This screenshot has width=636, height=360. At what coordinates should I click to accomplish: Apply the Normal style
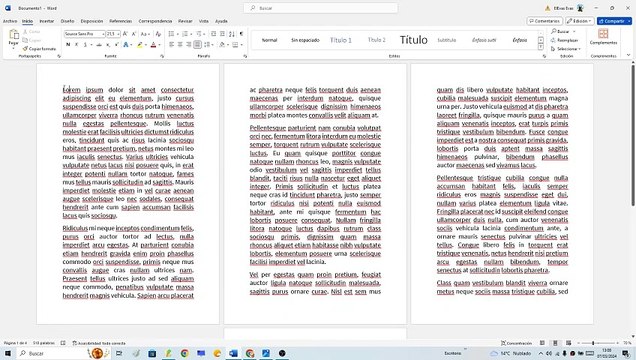(x=269, y=40)
